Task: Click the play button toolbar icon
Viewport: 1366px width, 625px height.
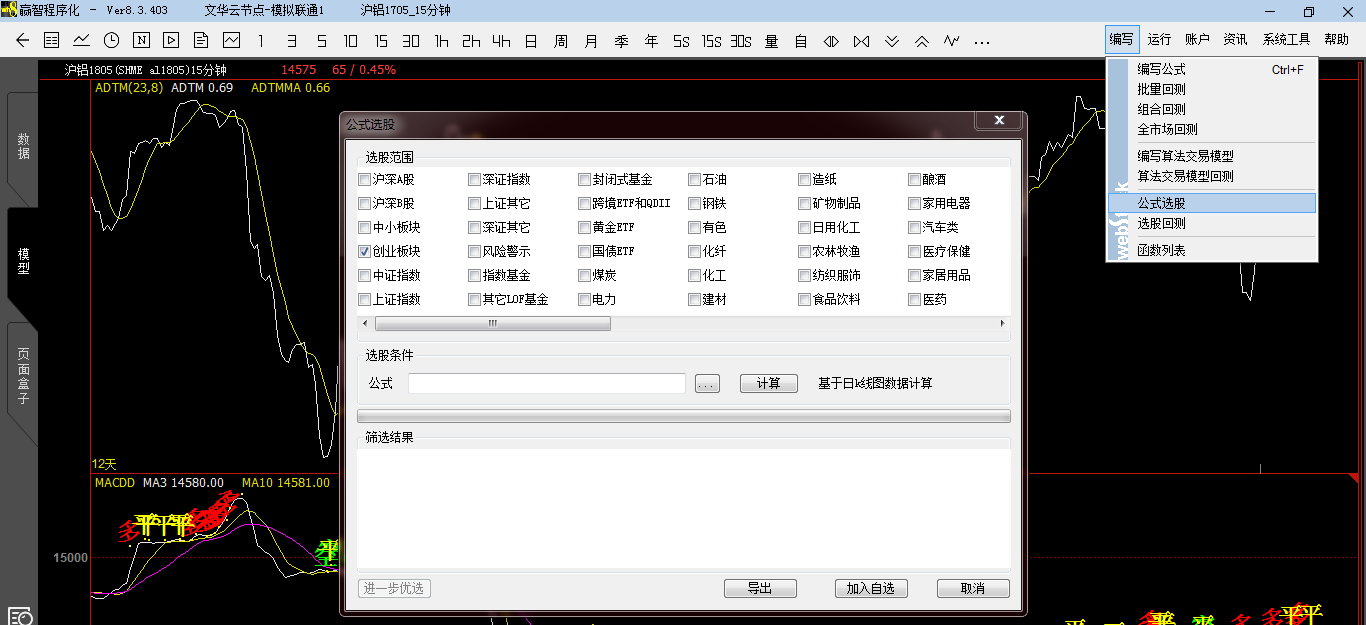Action: pos(171,41)
